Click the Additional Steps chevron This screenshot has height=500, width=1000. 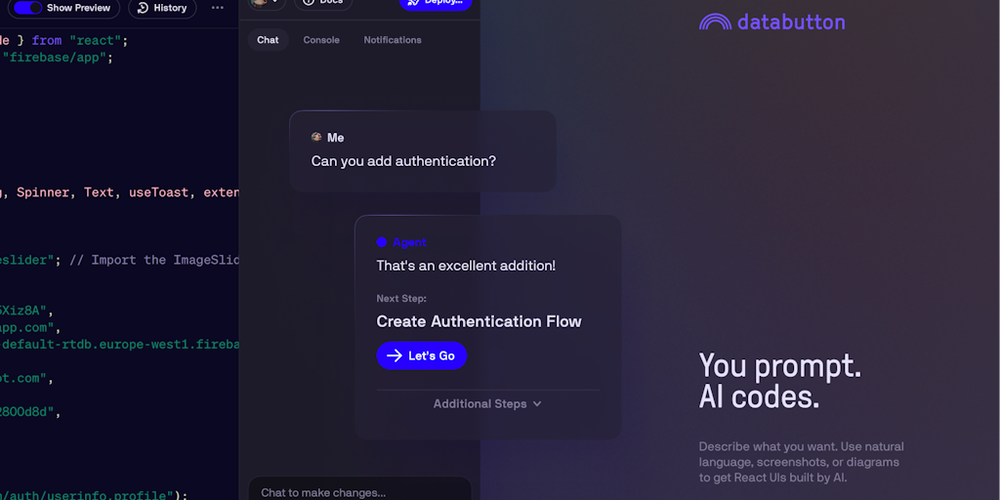pyautogui.click(x=537, y=404)
